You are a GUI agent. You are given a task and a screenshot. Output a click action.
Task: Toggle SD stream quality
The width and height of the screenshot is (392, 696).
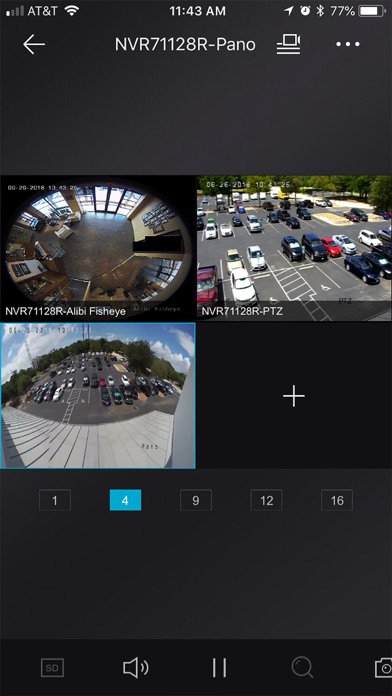52,668
